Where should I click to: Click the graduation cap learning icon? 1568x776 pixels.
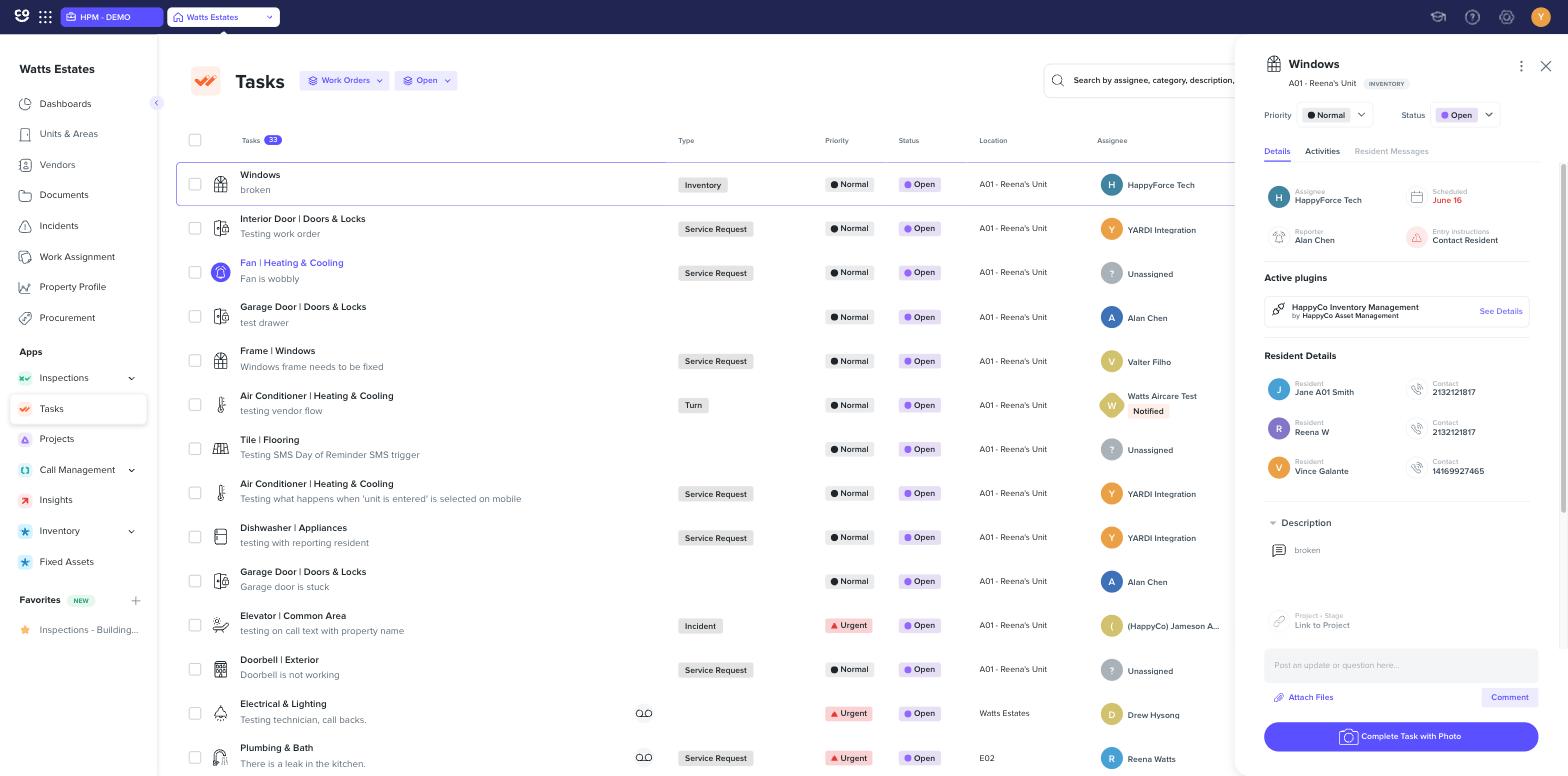click(x=1438, y=17)
